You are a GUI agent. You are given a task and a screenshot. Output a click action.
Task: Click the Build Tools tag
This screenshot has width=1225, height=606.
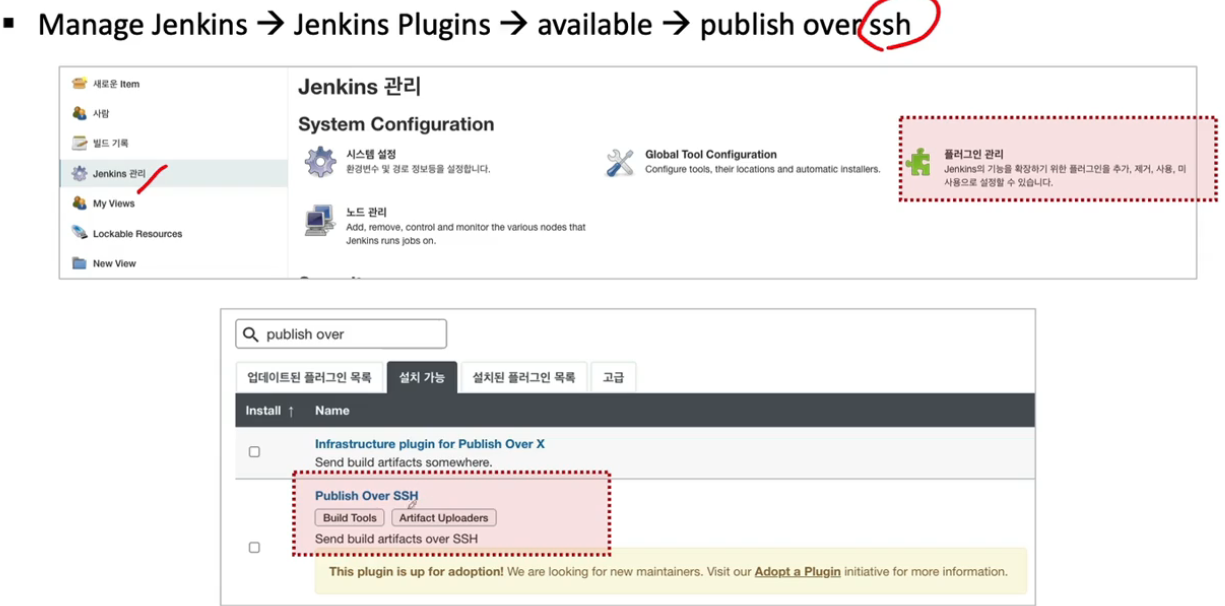(350, 518)
